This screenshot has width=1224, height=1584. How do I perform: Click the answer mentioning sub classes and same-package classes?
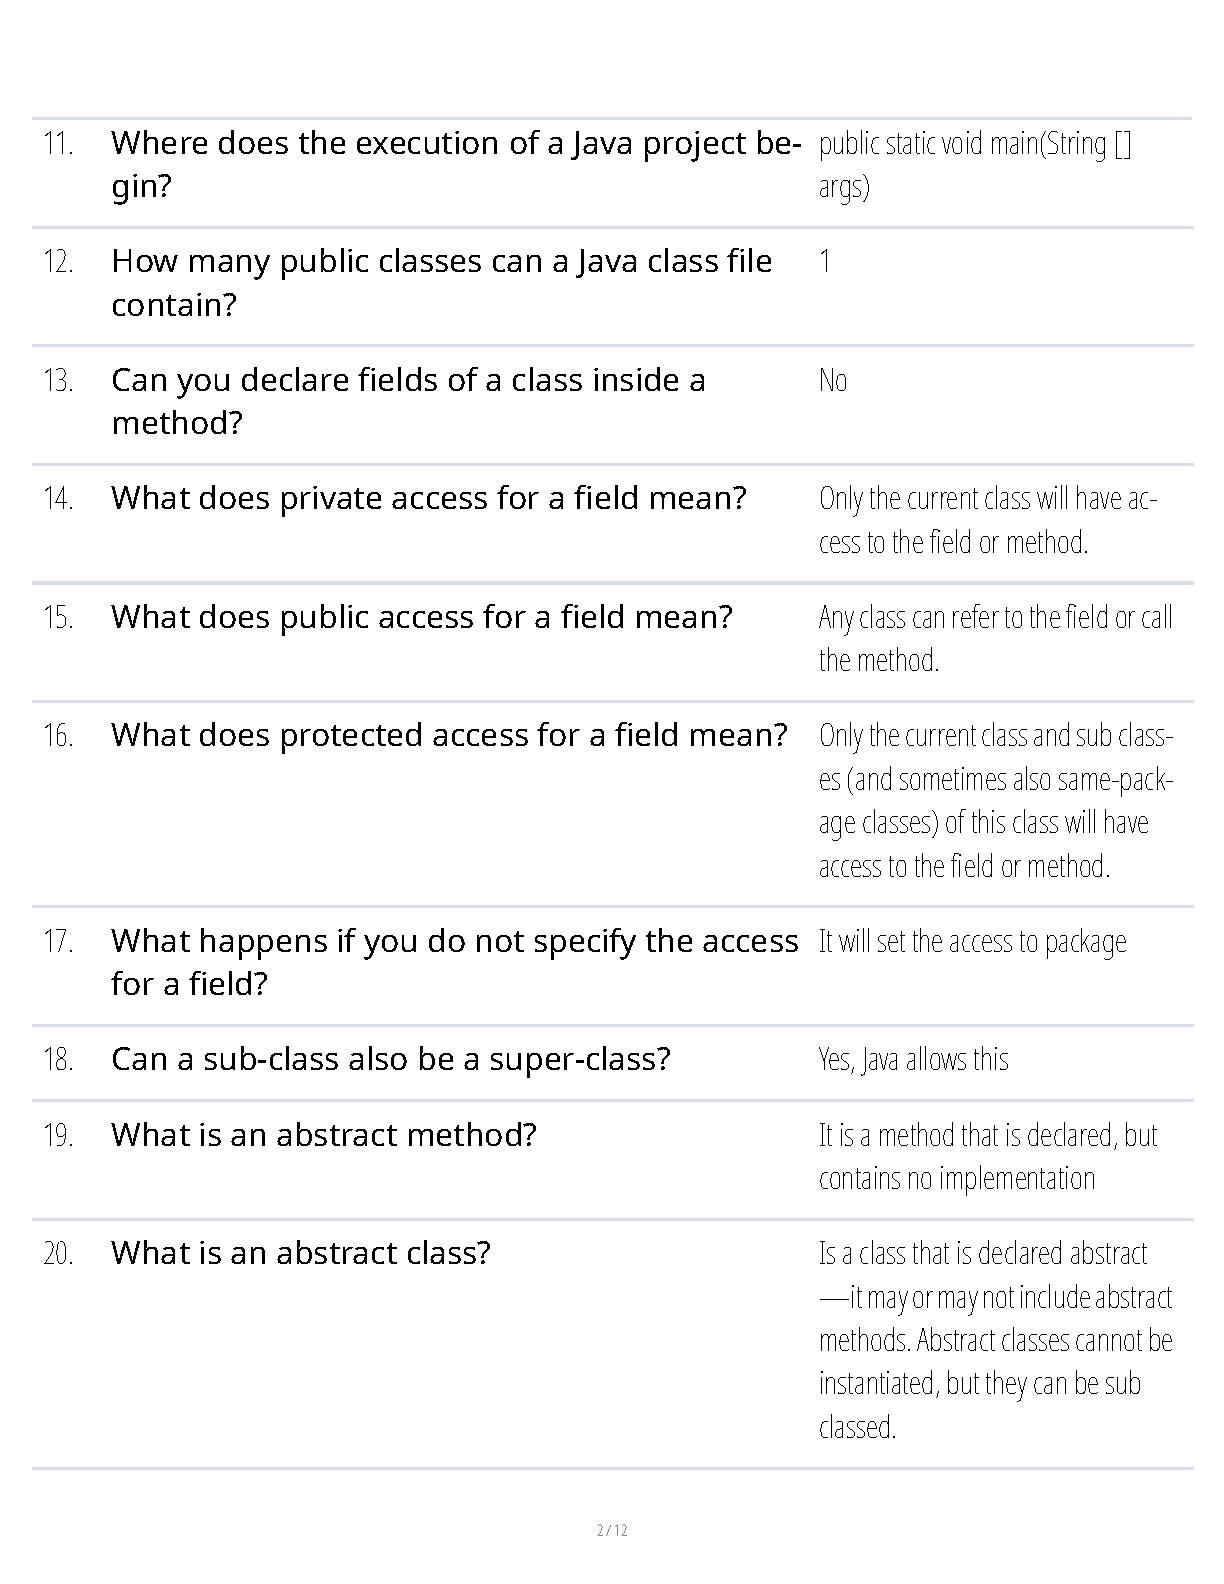coord(994,800)
